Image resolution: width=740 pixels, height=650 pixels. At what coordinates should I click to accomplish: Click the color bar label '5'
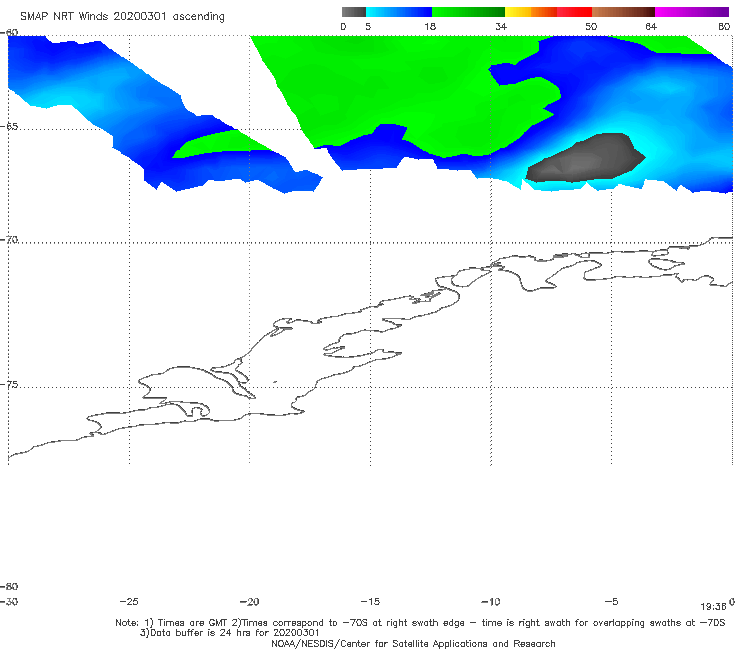(x=368, y=26)
